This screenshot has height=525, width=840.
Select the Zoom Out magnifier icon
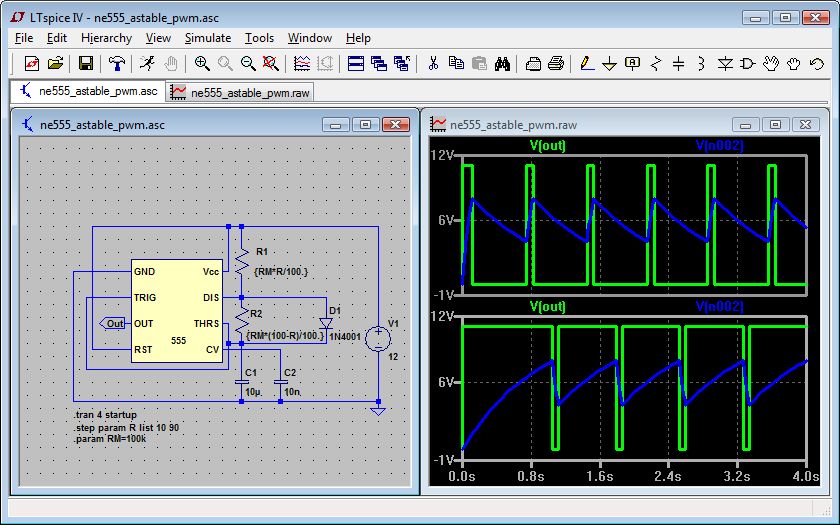click(248, 64)
